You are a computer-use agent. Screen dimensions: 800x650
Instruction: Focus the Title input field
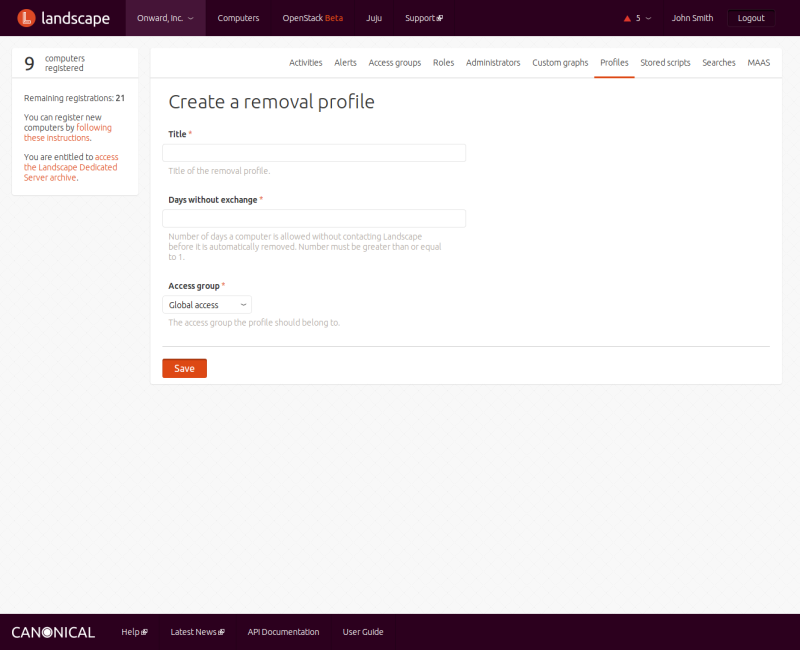(314, 153)
